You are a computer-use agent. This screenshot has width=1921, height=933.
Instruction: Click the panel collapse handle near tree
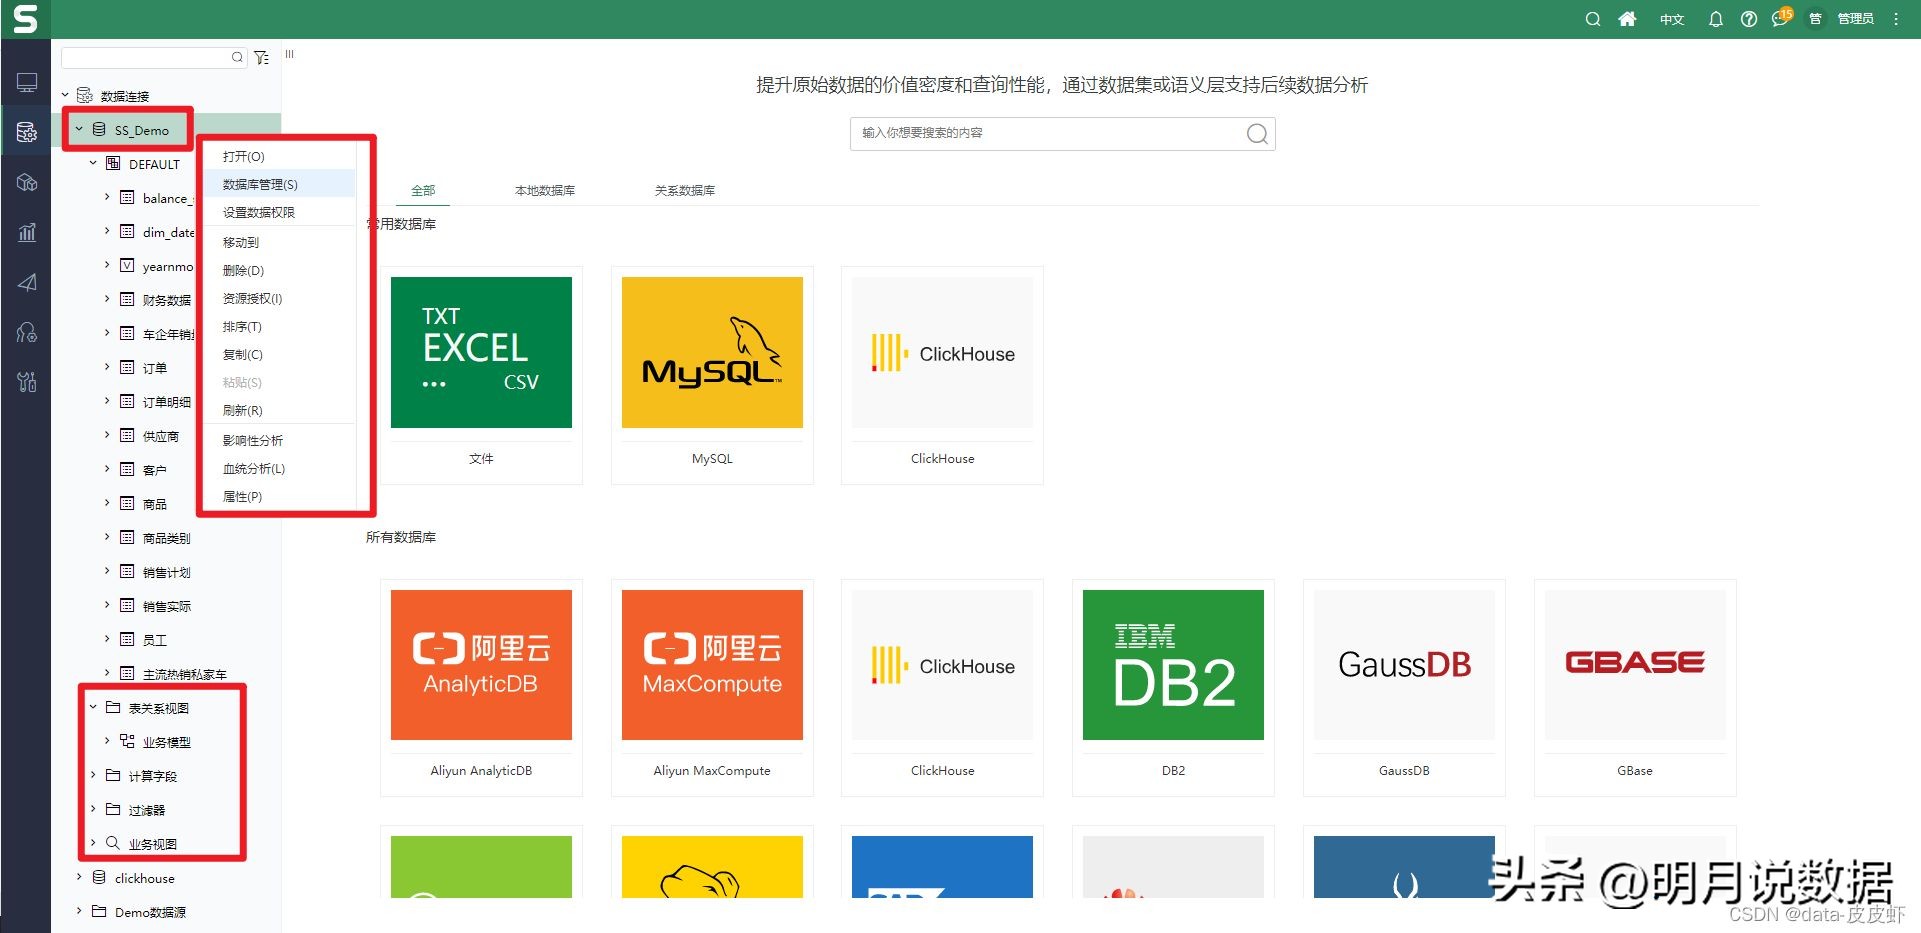(289, 54)
